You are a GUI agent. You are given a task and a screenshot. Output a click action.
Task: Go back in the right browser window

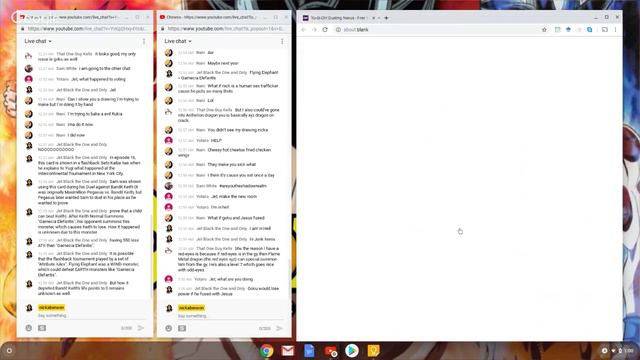coord(303,29)
